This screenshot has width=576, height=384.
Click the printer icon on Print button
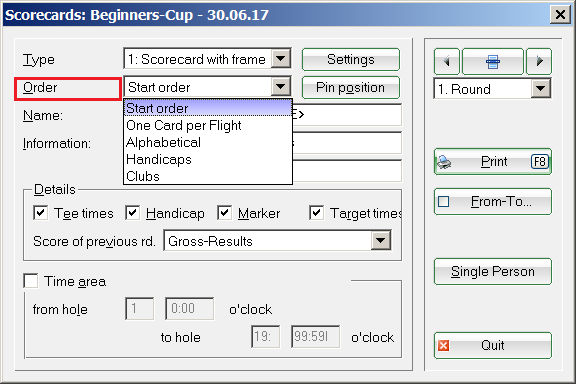coord(444,162)
